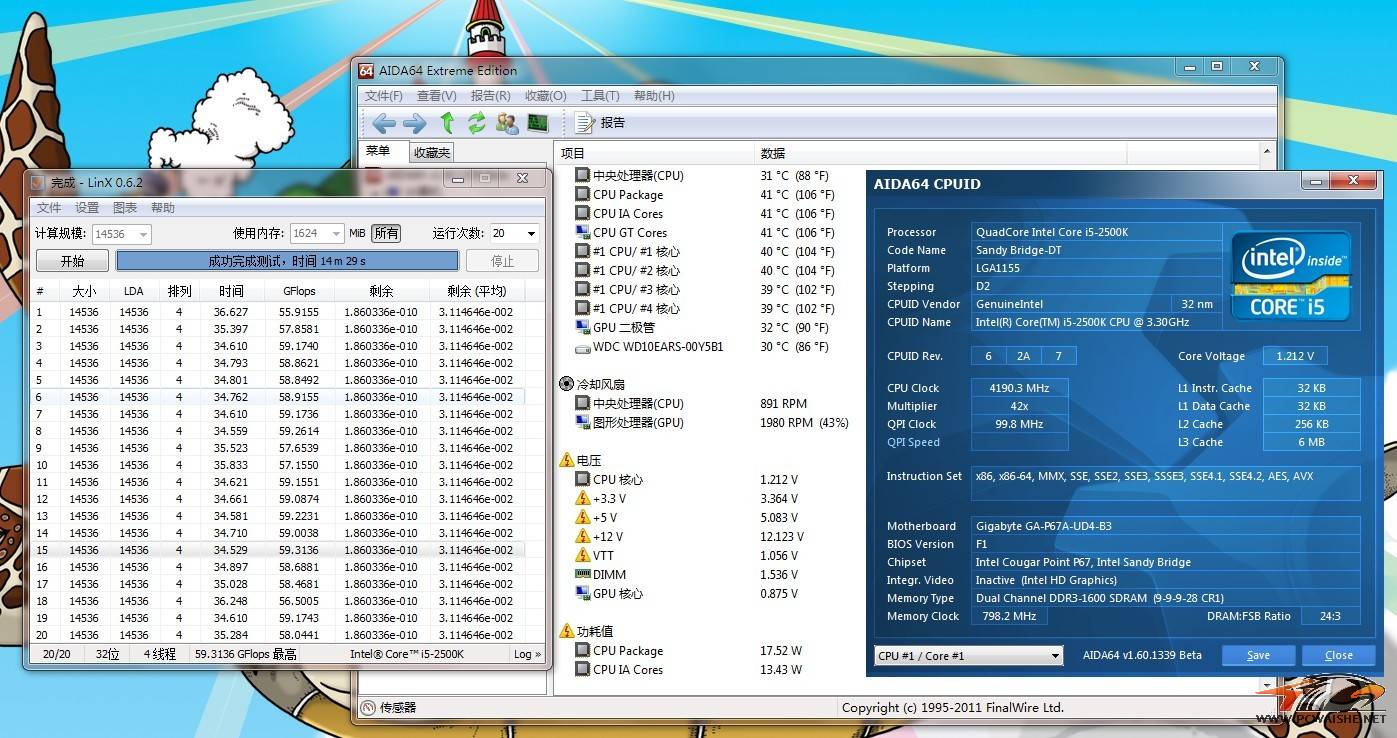This screenshot has height=738, width=1397.
Task: Click the LinX completed-test progress bar
Action: tap(287, 261)
